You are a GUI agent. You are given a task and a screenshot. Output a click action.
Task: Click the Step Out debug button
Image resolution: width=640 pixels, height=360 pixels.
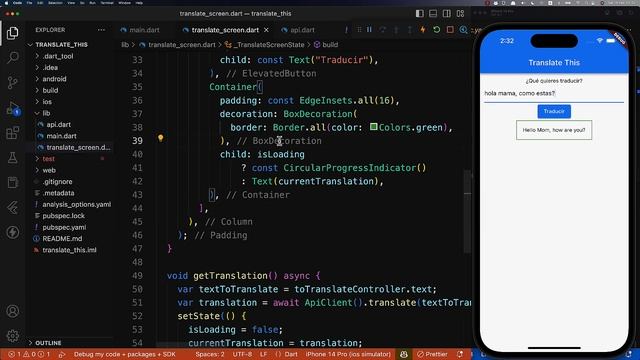[x=409, y=30]
